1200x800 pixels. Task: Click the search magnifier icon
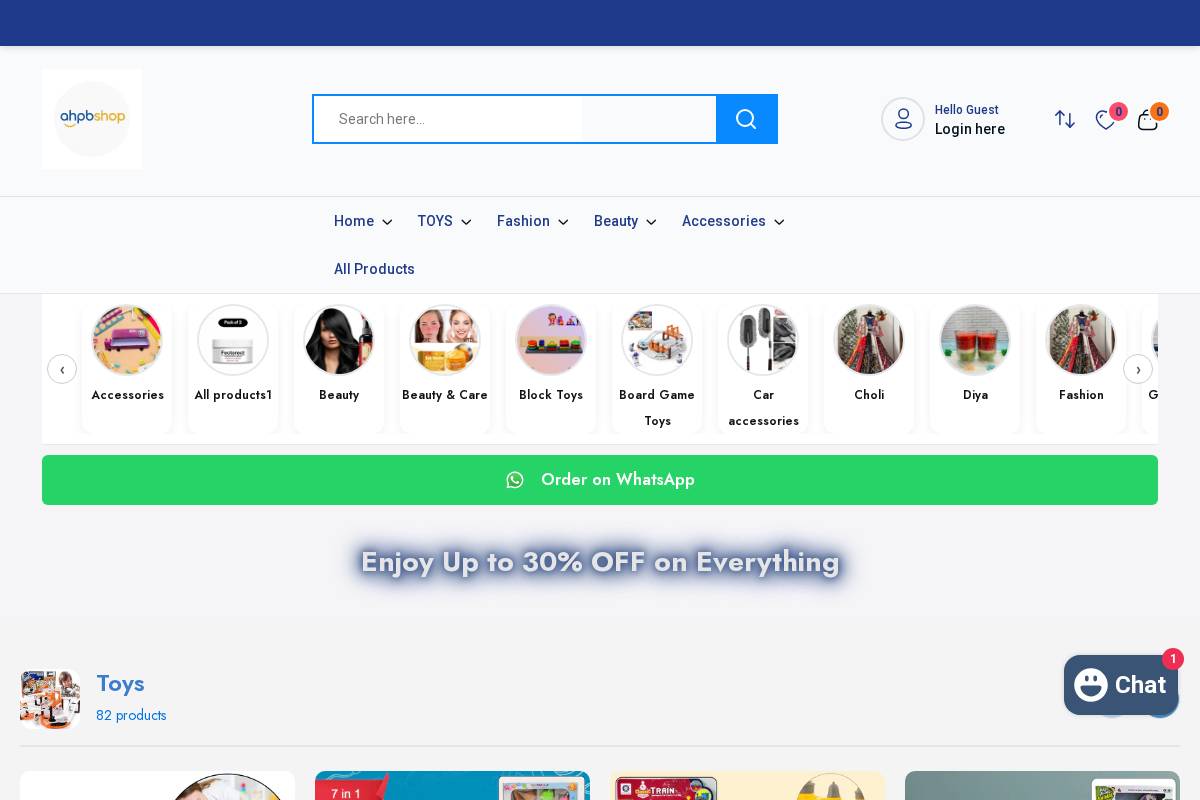pos(746,119)
